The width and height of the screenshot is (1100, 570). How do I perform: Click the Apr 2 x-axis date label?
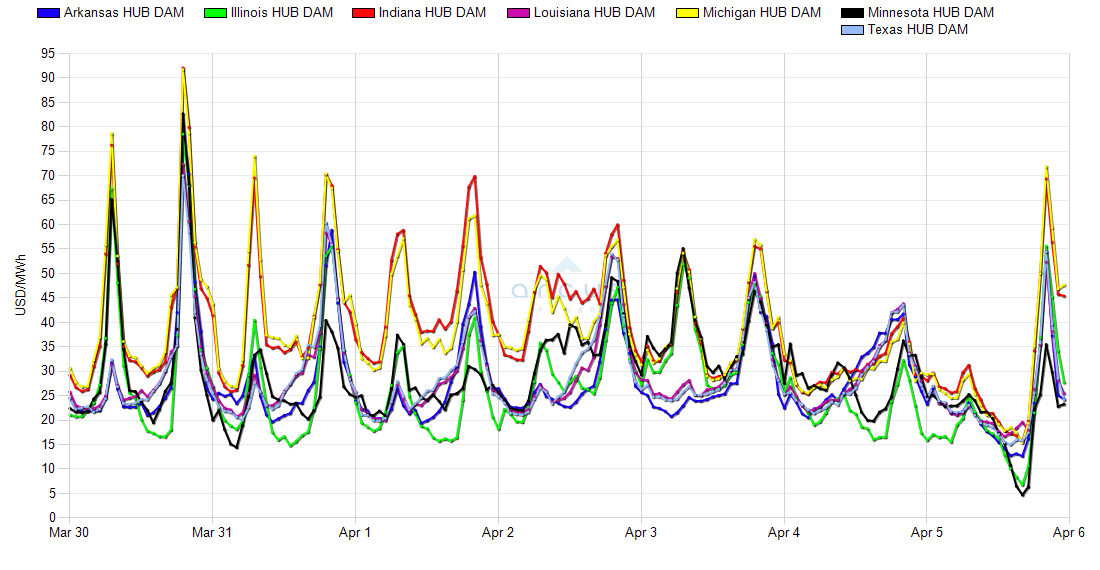tap(498, 534)
